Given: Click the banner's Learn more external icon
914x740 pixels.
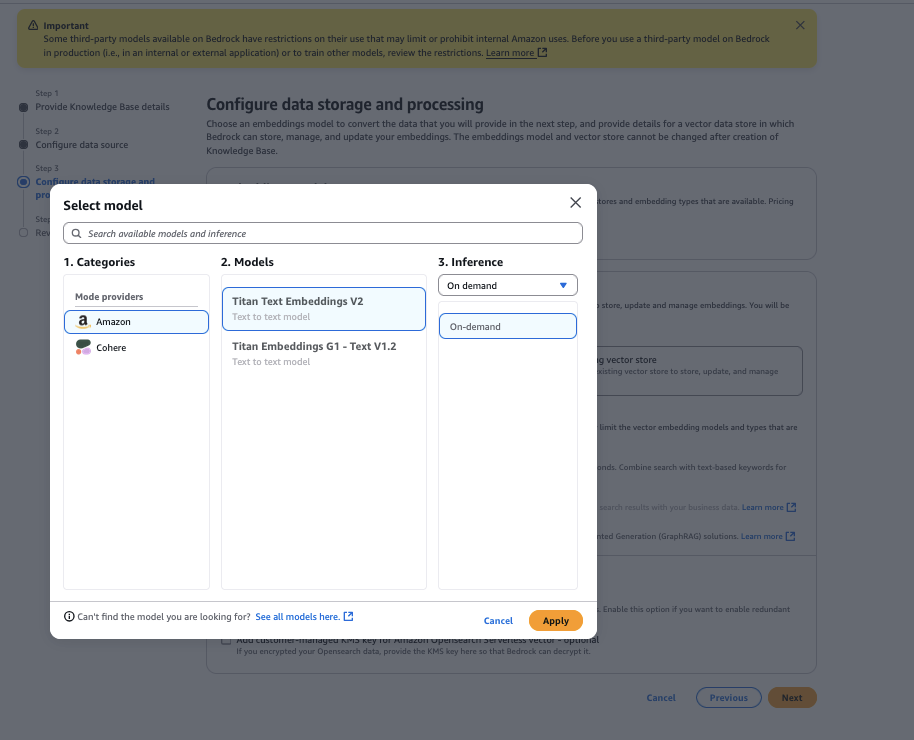Looking at the screenshot, I should coord(543,52).
